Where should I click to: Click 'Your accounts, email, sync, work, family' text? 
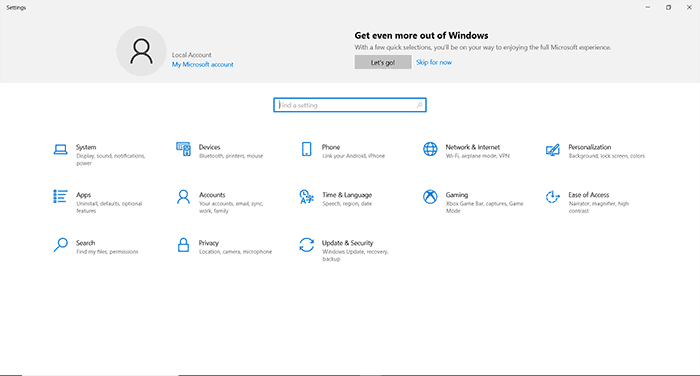[231, 207]
